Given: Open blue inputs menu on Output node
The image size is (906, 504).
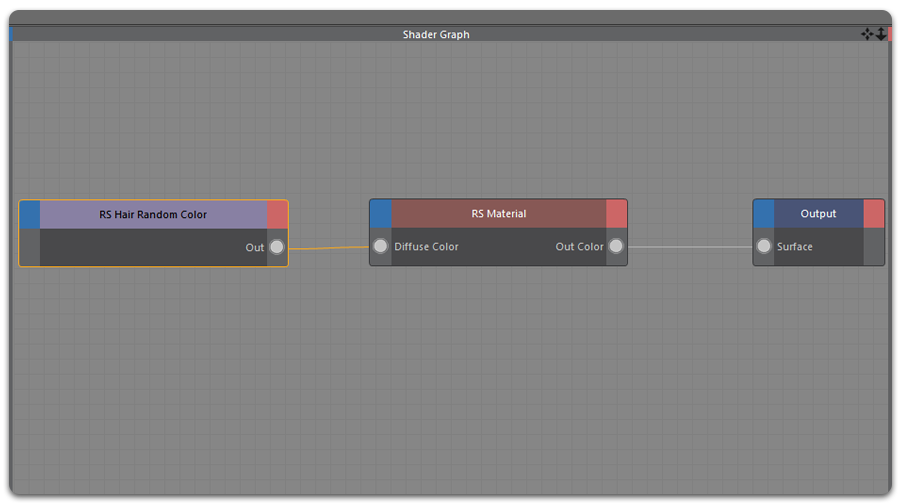Looking at the screenshot, I should click(764, 214).
